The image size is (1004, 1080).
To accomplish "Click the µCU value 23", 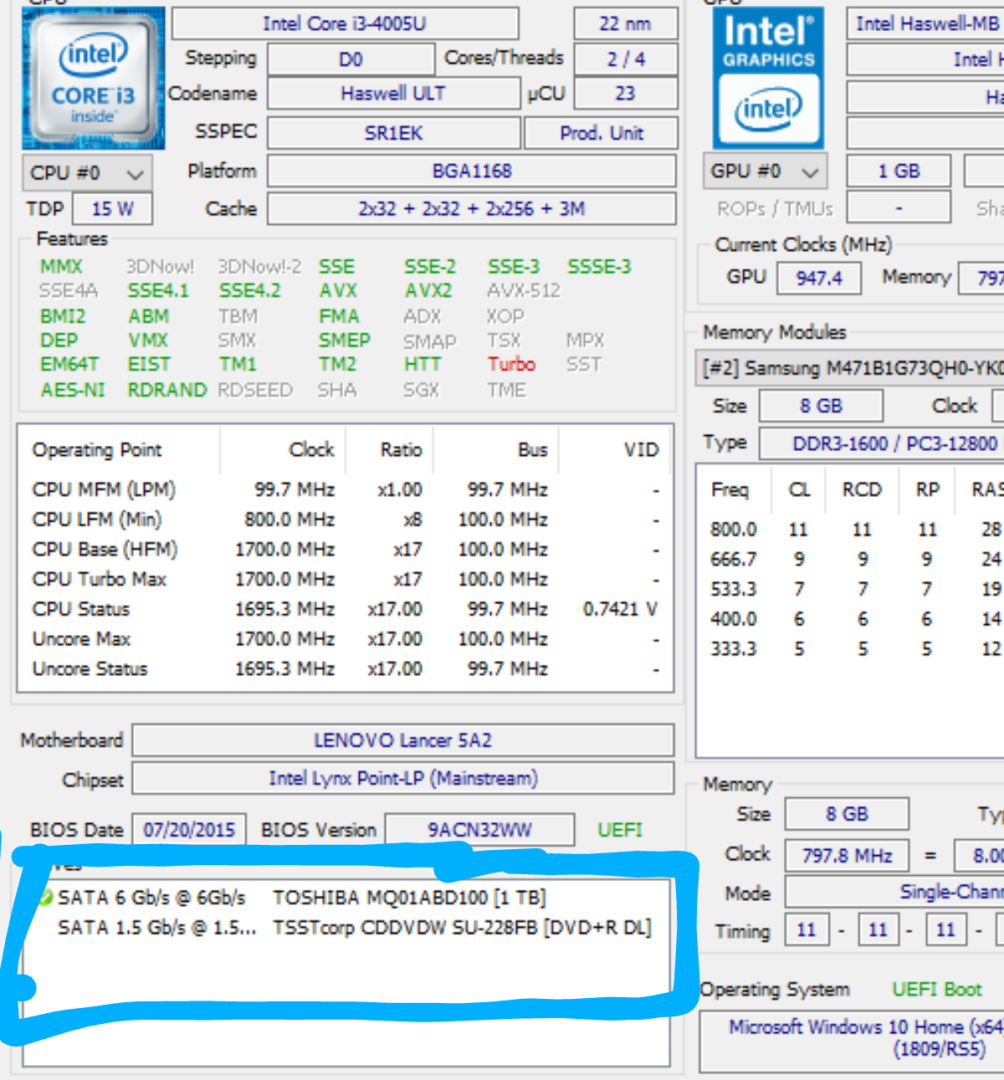I will 625,93.
